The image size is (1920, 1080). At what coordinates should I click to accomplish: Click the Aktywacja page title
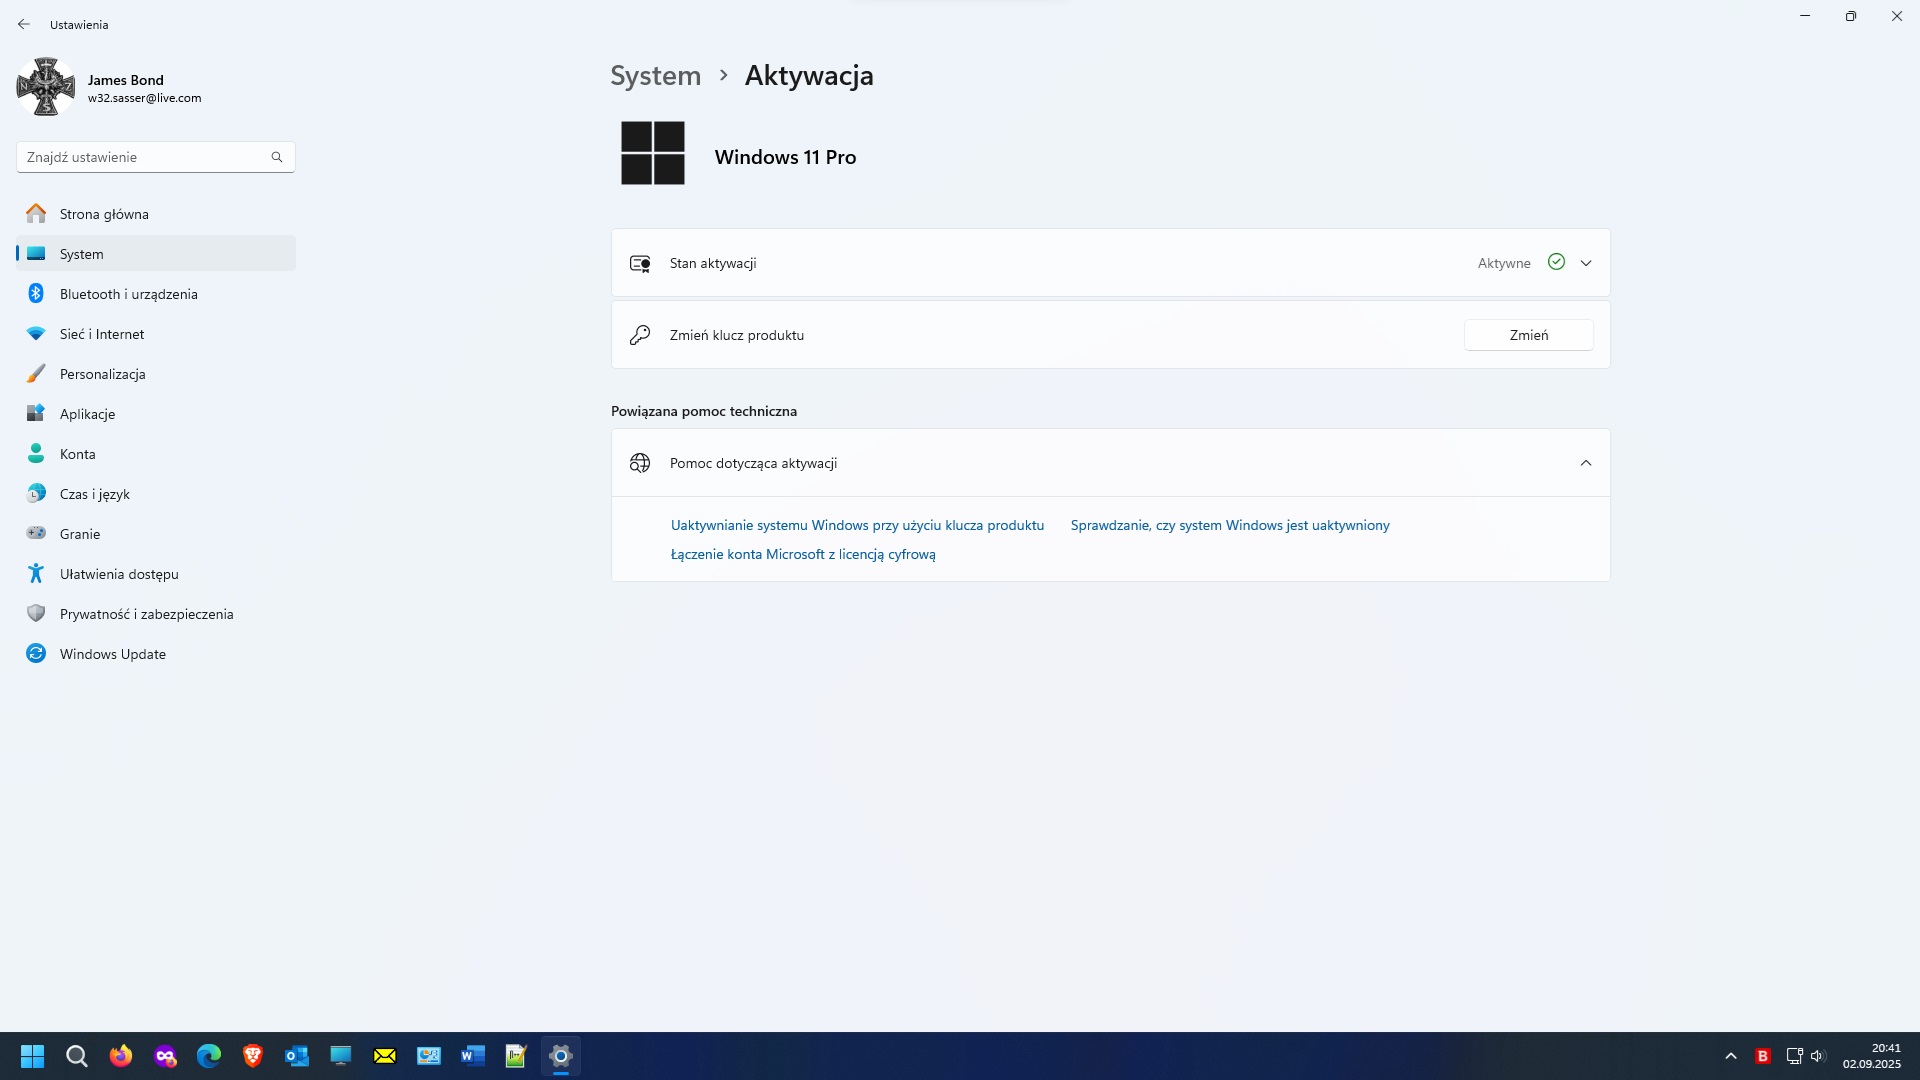pyautogui.click(x=809, y=76)
